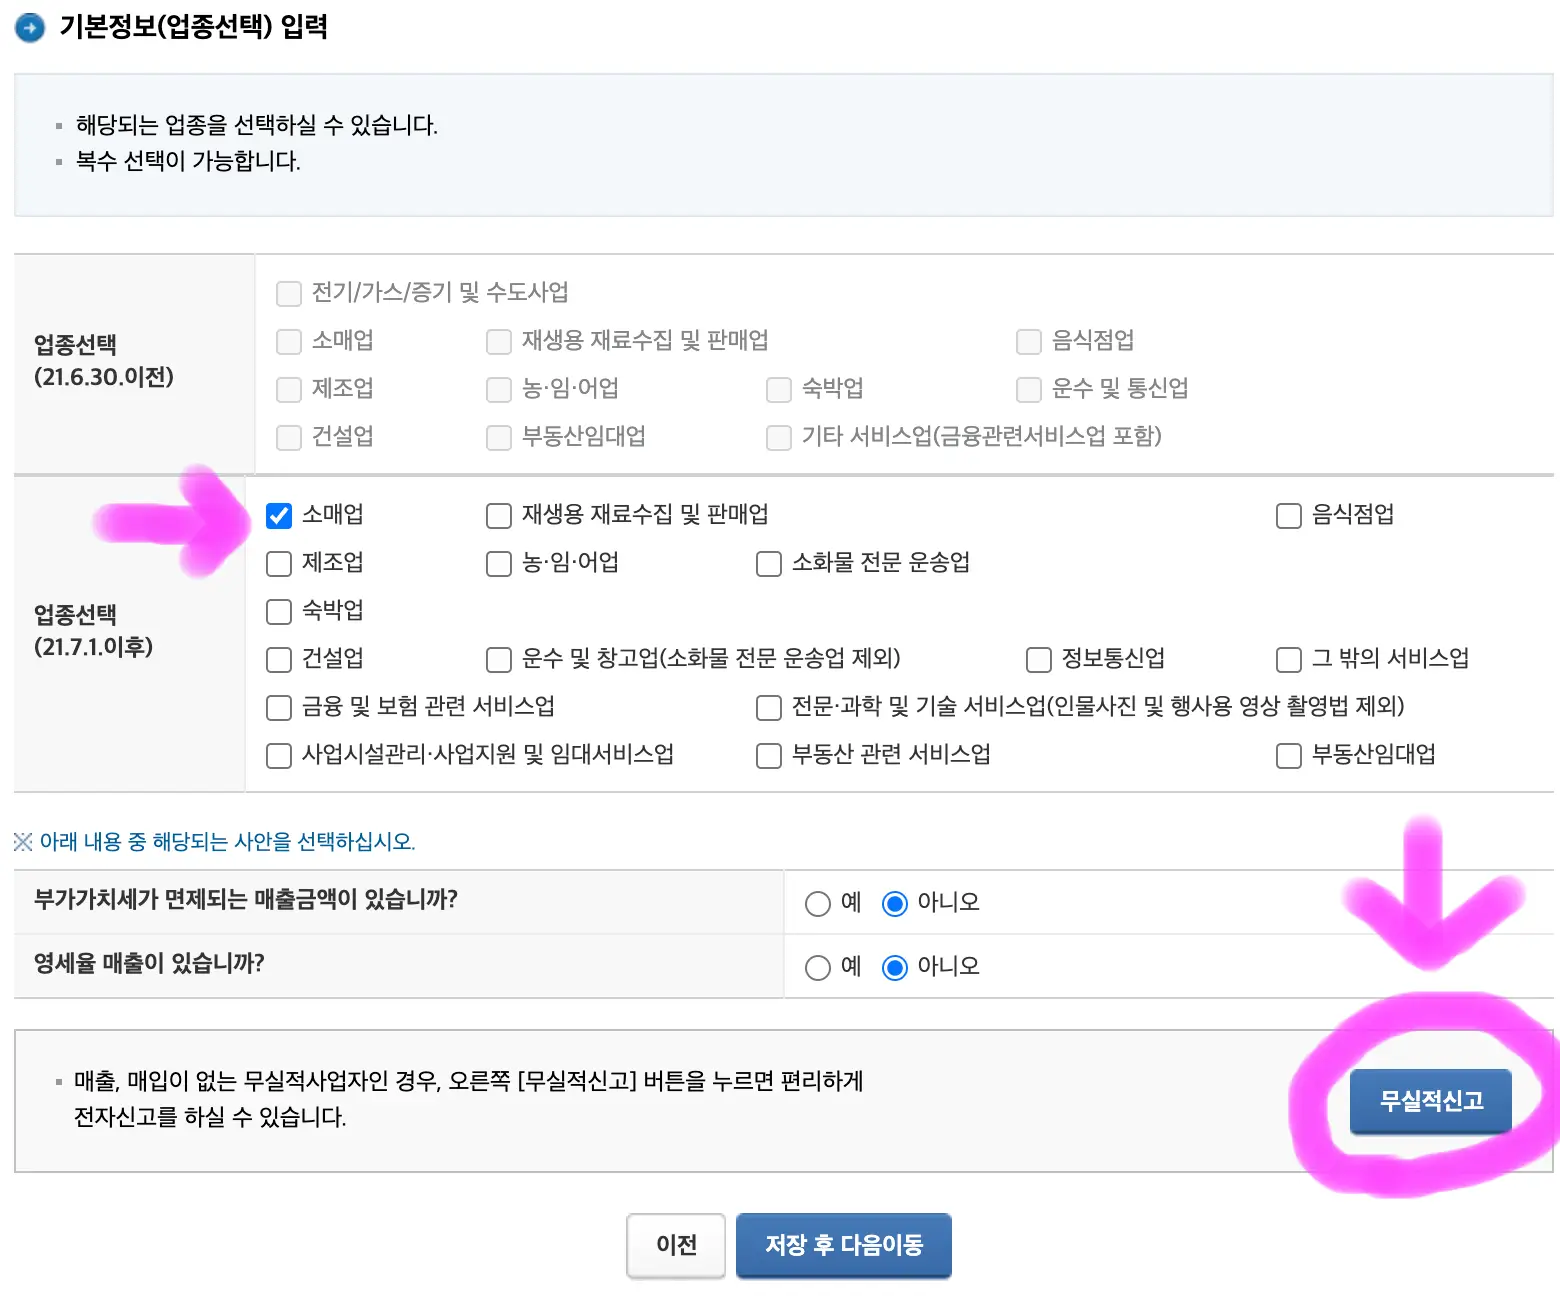Check 그 밖의 서비스업 option
The height and width of the screenshot is (1302, 1560).
[1288, 659]
